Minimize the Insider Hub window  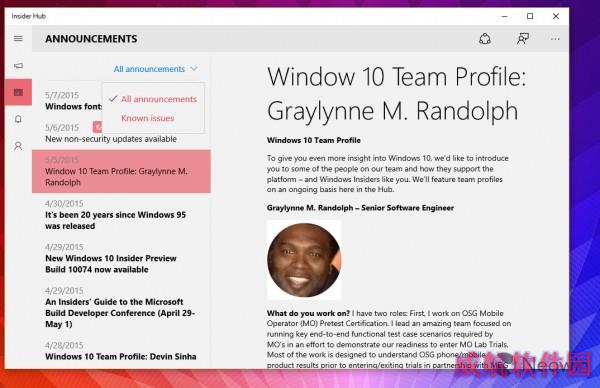tap(504, 16)
